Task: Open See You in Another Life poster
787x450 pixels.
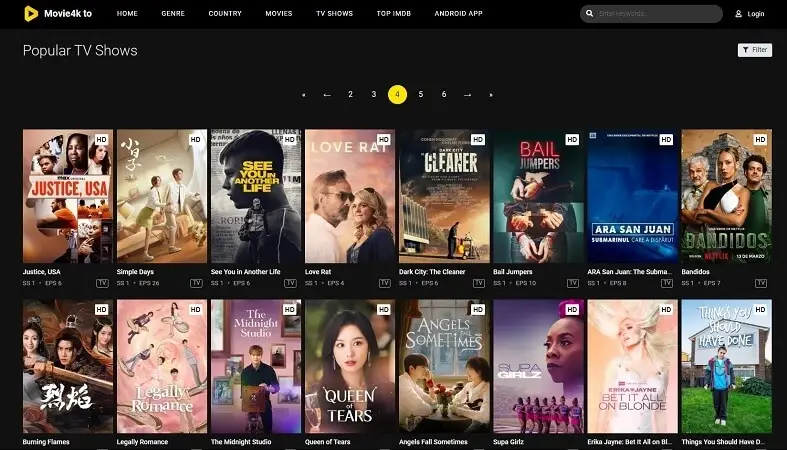Action: point(256,196)
